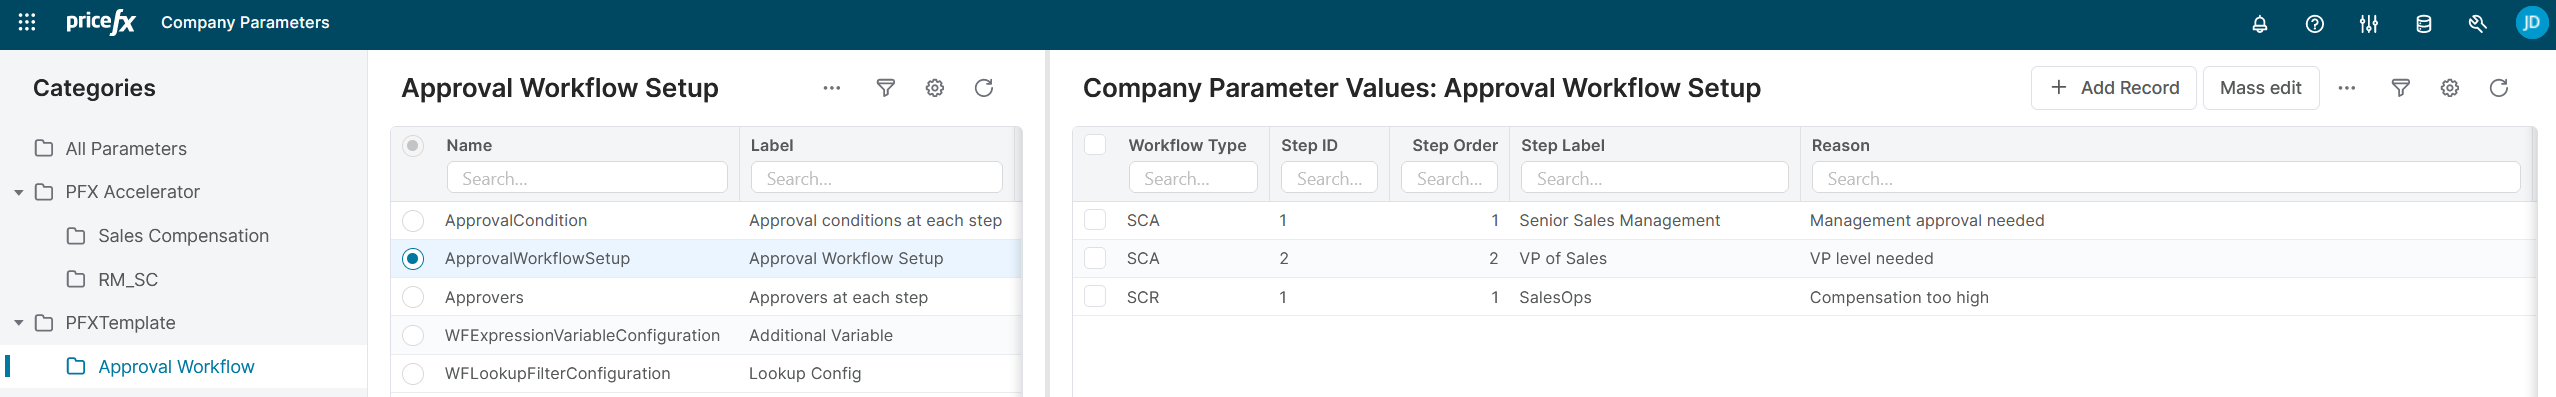The width and height of the screenshot is (2556, 397).
Task: Sort by Step Order column header
Action: tap(1455, 145)
